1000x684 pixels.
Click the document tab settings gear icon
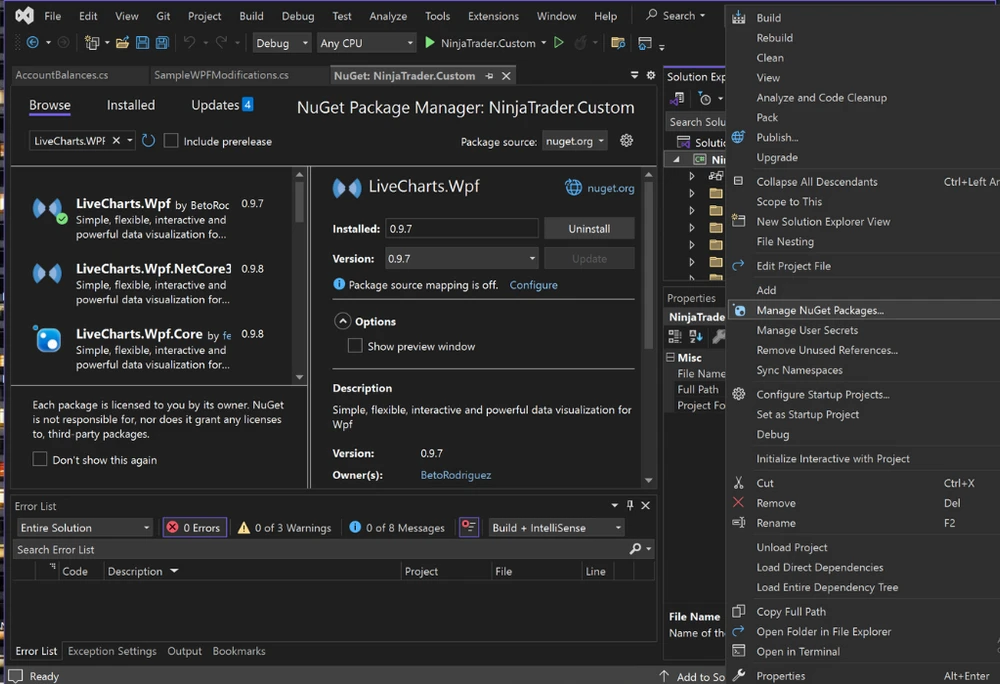(x=651, y=75)
